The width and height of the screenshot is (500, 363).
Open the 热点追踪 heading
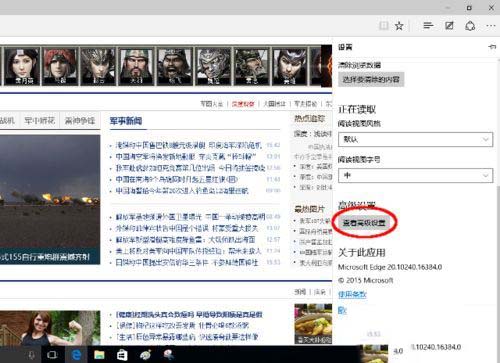309,118
